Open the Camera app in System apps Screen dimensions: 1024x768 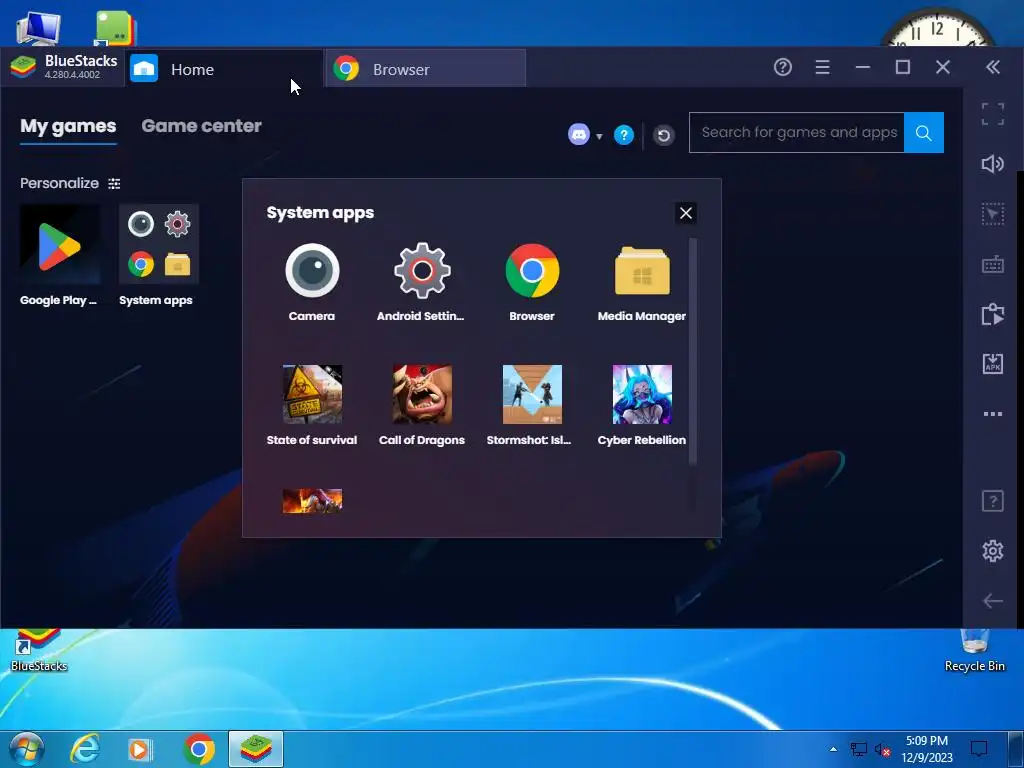tap(312, 270)
